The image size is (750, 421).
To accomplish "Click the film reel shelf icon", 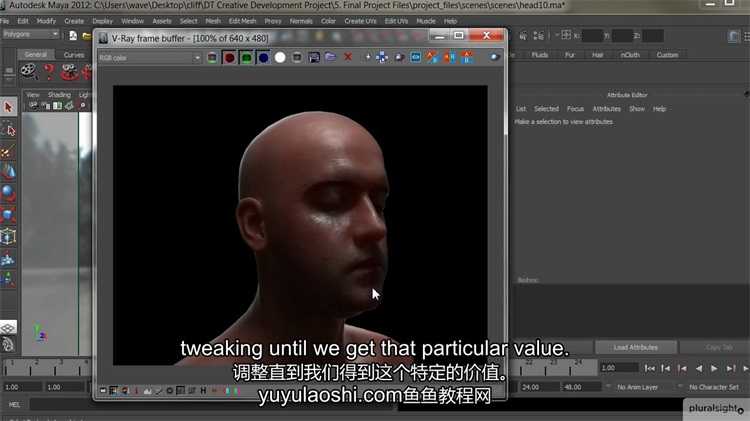I will pos(29,72).
